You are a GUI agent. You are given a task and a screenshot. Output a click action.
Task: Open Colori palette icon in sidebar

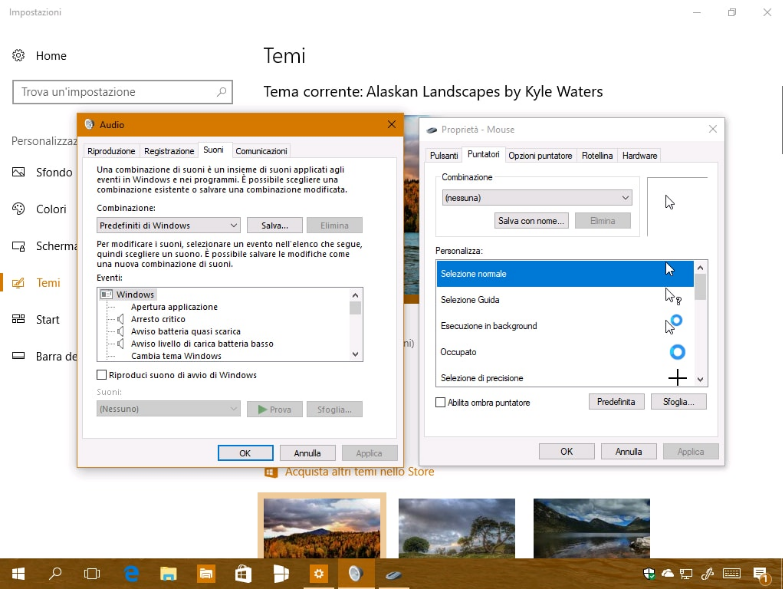18,209
